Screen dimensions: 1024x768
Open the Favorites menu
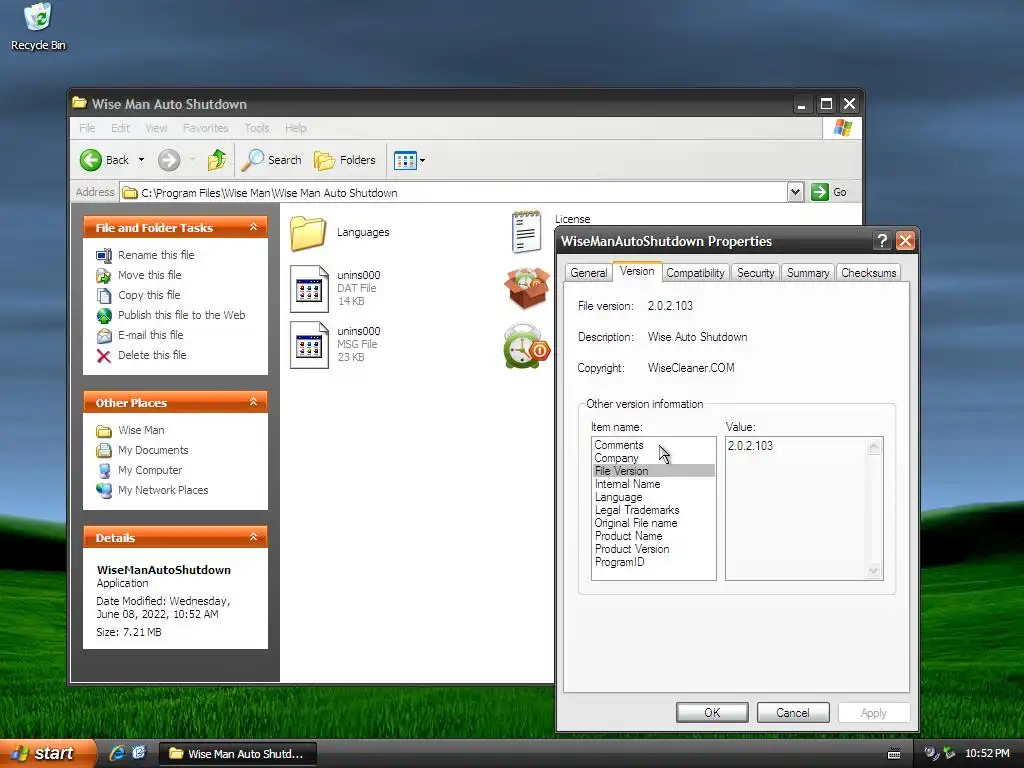pos(206,128)
